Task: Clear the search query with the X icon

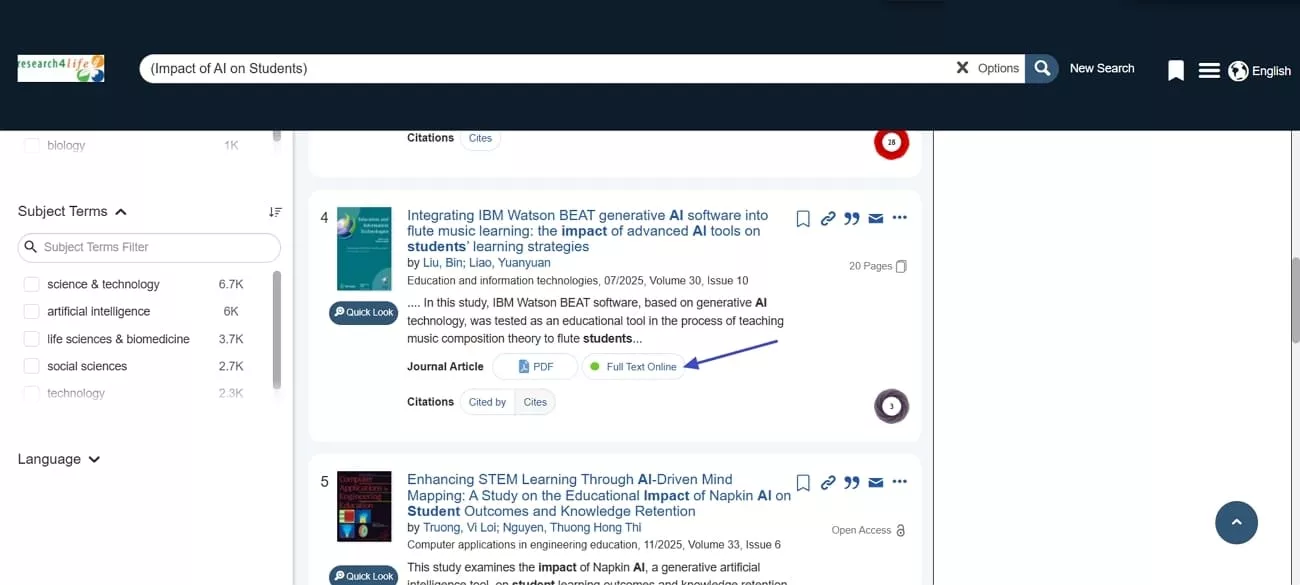Action: [962, 68]
